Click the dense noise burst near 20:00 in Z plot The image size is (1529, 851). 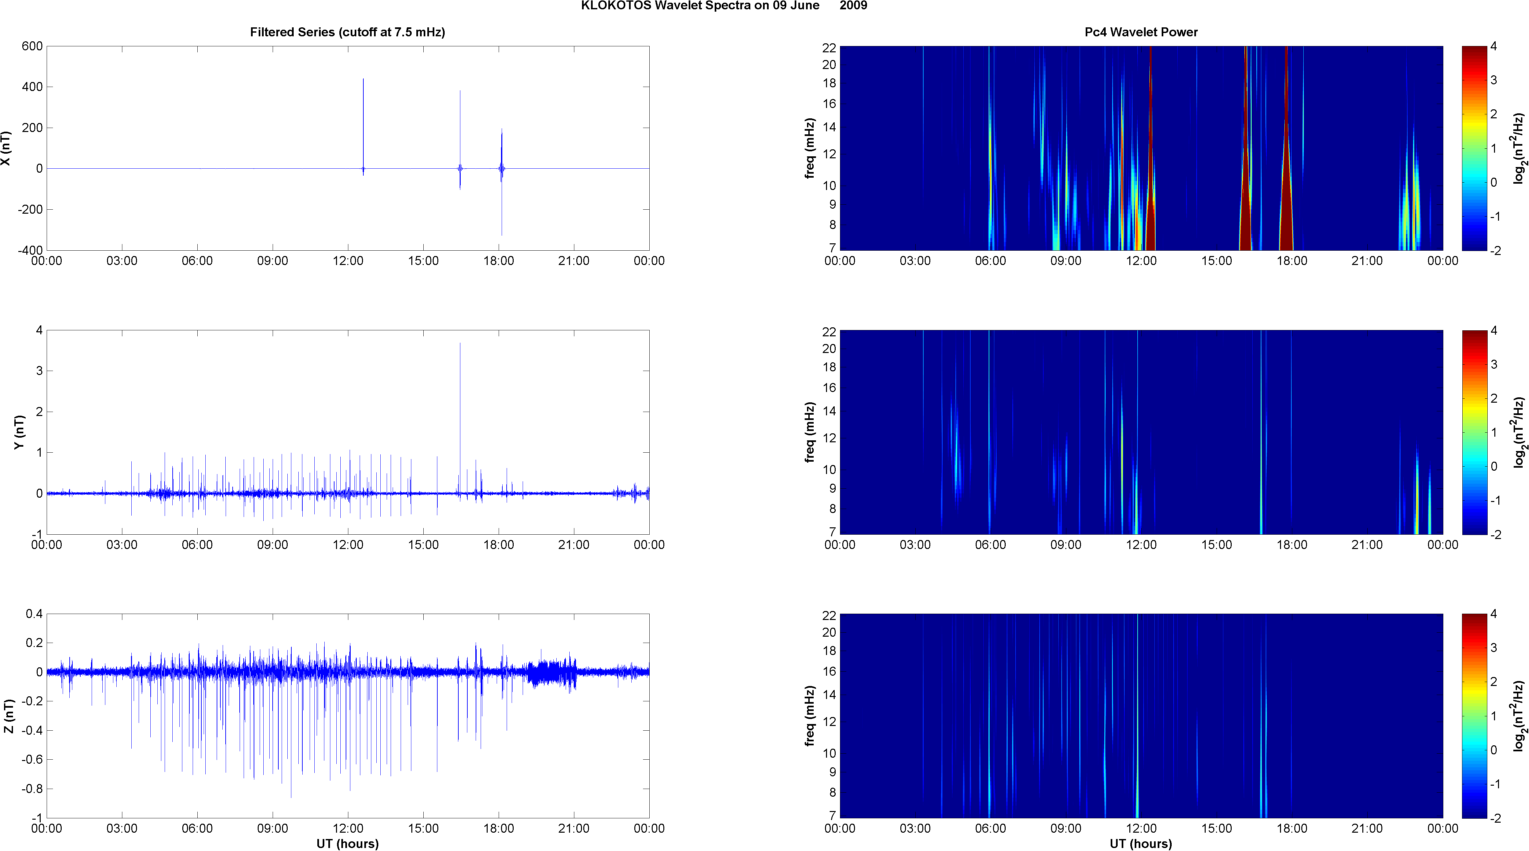[x=552, y=672]
